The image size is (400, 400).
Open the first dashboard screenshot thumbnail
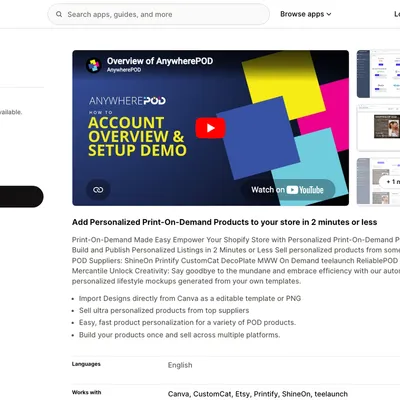378,74
